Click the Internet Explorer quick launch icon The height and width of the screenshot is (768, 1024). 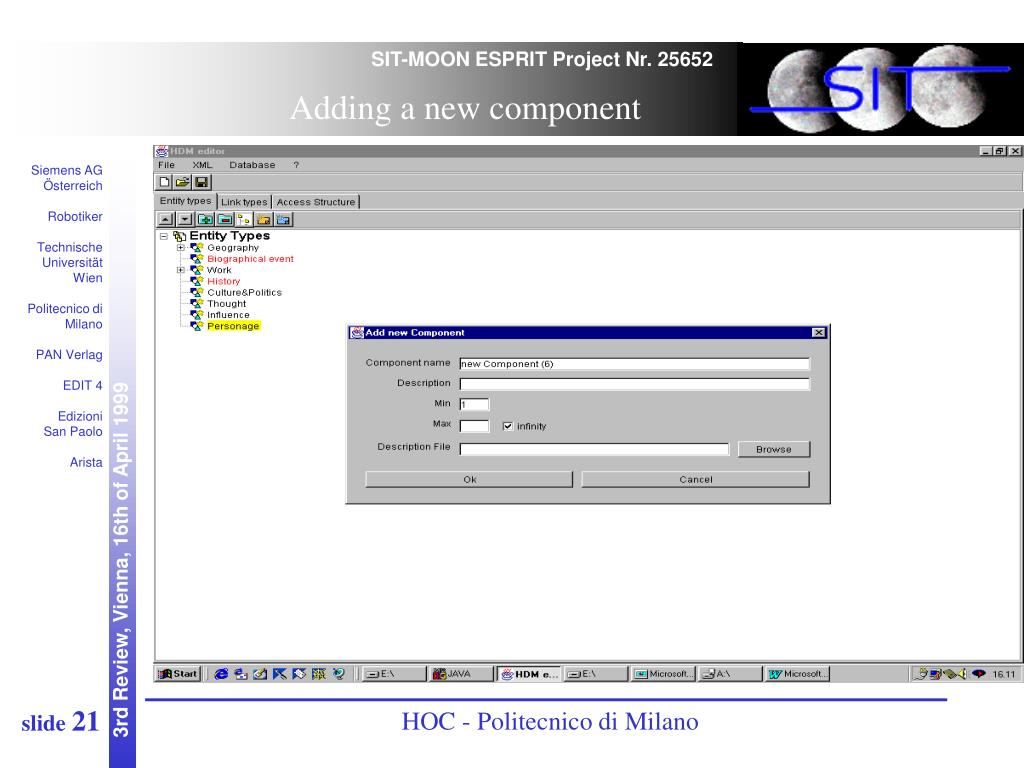coord(221,674)
